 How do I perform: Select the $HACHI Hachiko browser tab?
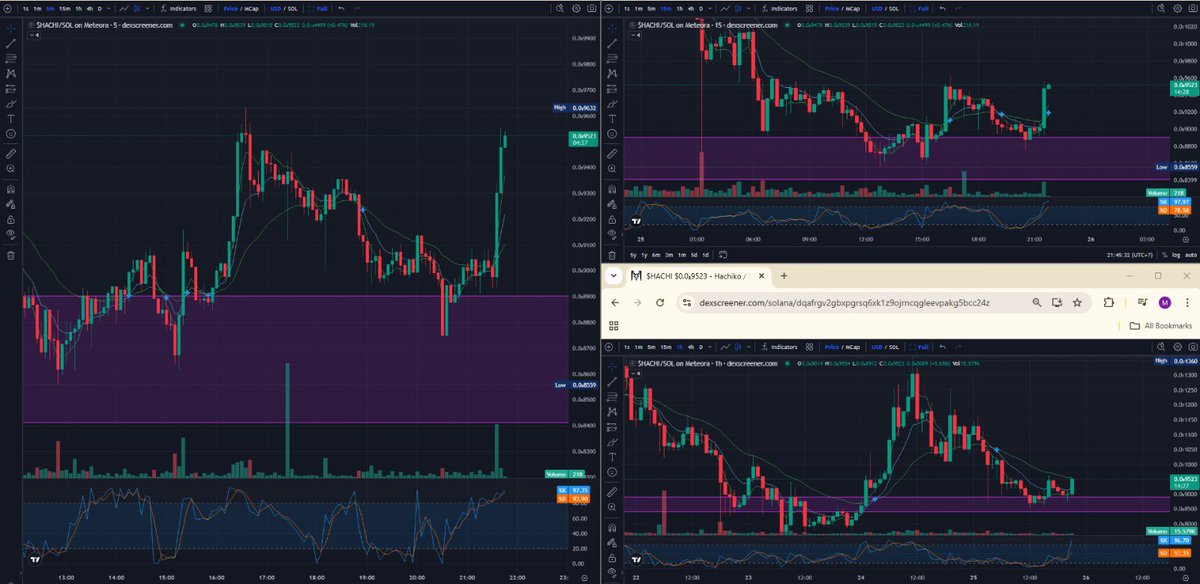tap(697, 276)
